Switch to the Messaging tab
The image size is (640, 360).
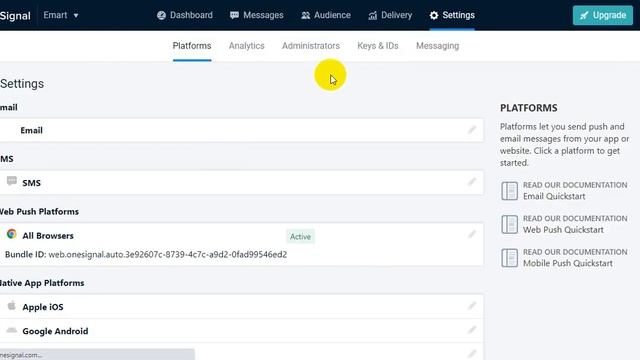pos(438,46)
